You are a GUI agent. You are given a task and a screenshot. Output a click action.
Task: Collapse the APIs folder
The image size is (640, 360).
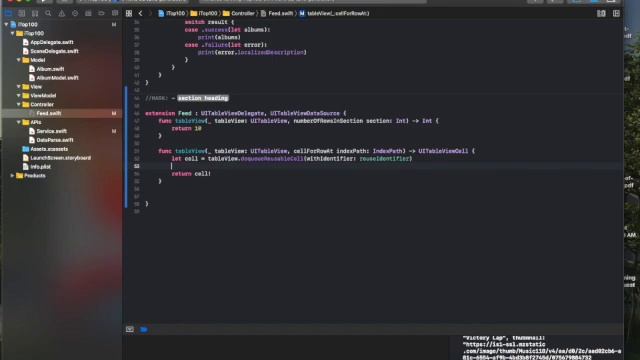point(18,122)
